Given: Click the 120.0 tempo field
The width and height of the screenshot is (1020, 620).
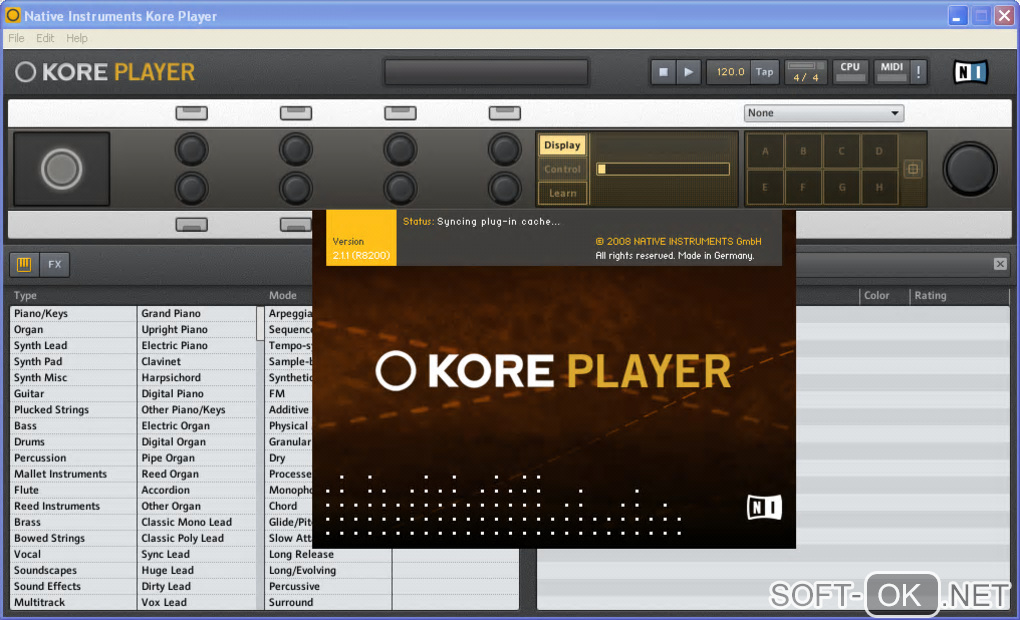Looking at the screenshot, I should [x=729, y=72].
